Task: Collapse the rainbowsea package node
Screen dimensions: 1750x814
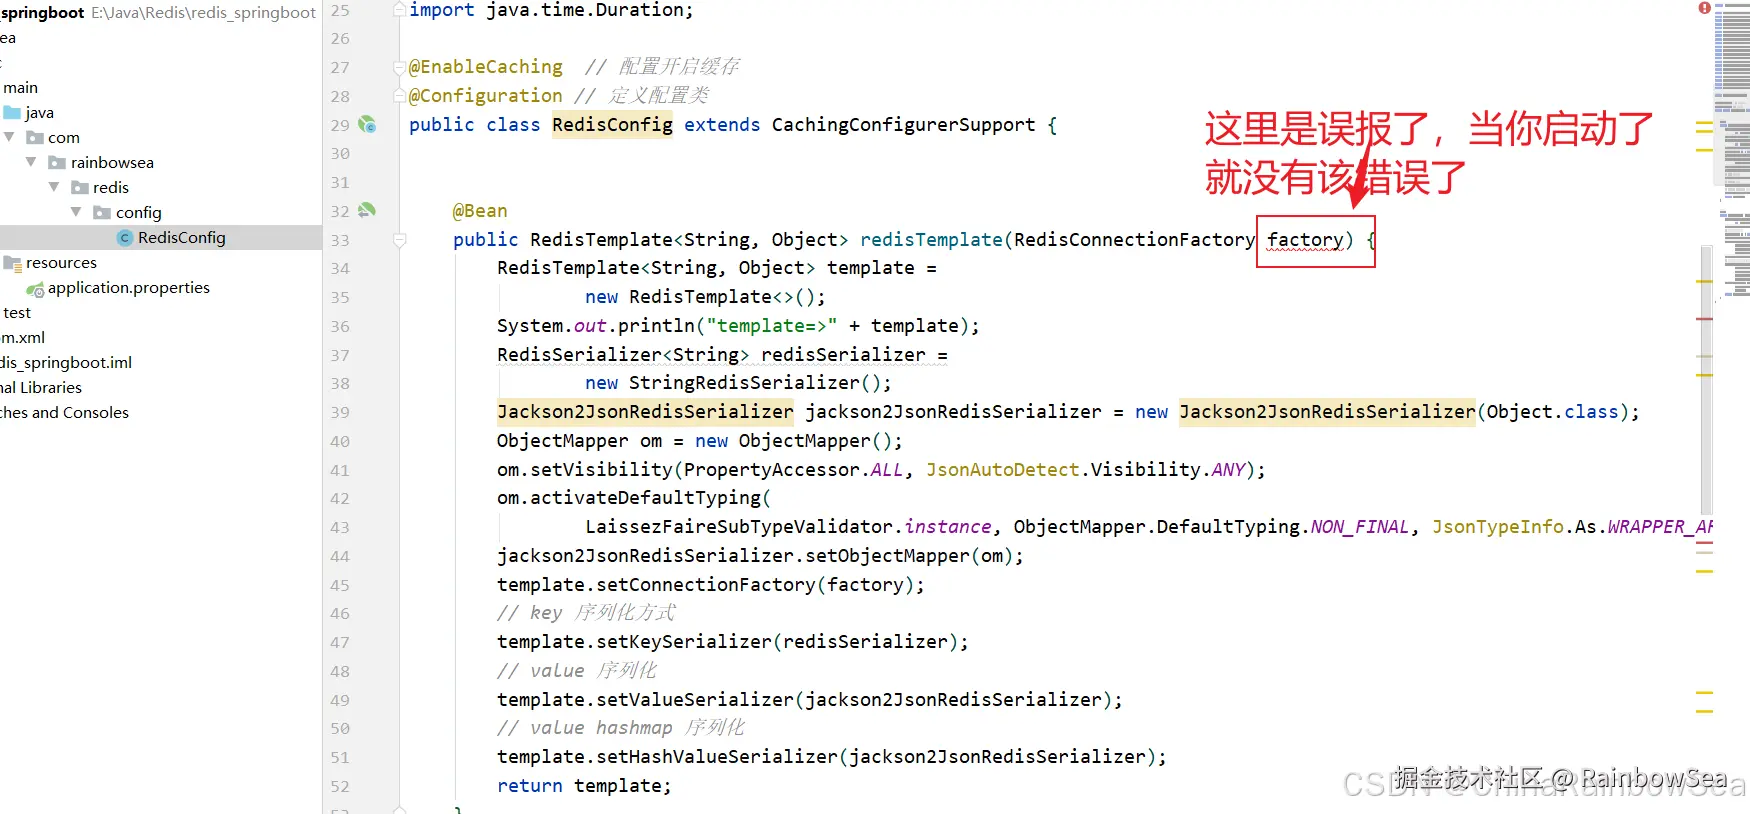Action: pyautogui.click(x=31, y=162)
